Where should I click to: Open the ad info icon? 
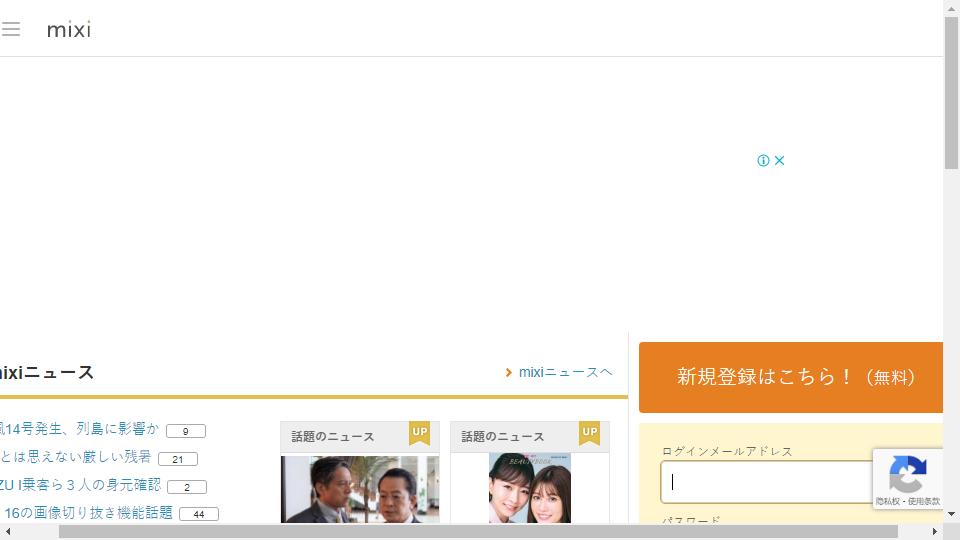[763, 160]
